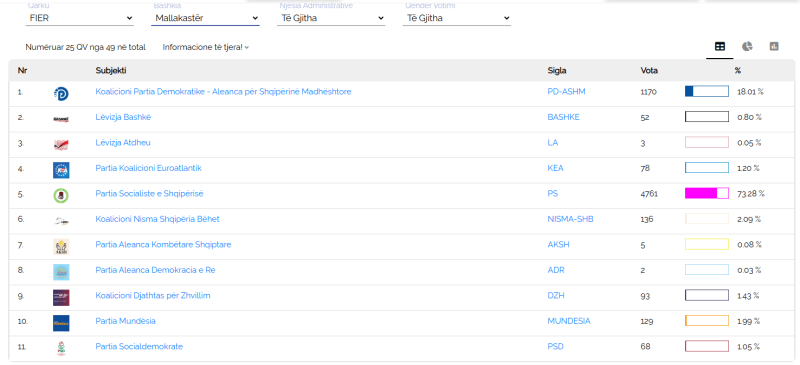The width and height of the screenshot is (800, 365).
Task: Open Lëvizja Bashkë party link
Action: (123, 117)
